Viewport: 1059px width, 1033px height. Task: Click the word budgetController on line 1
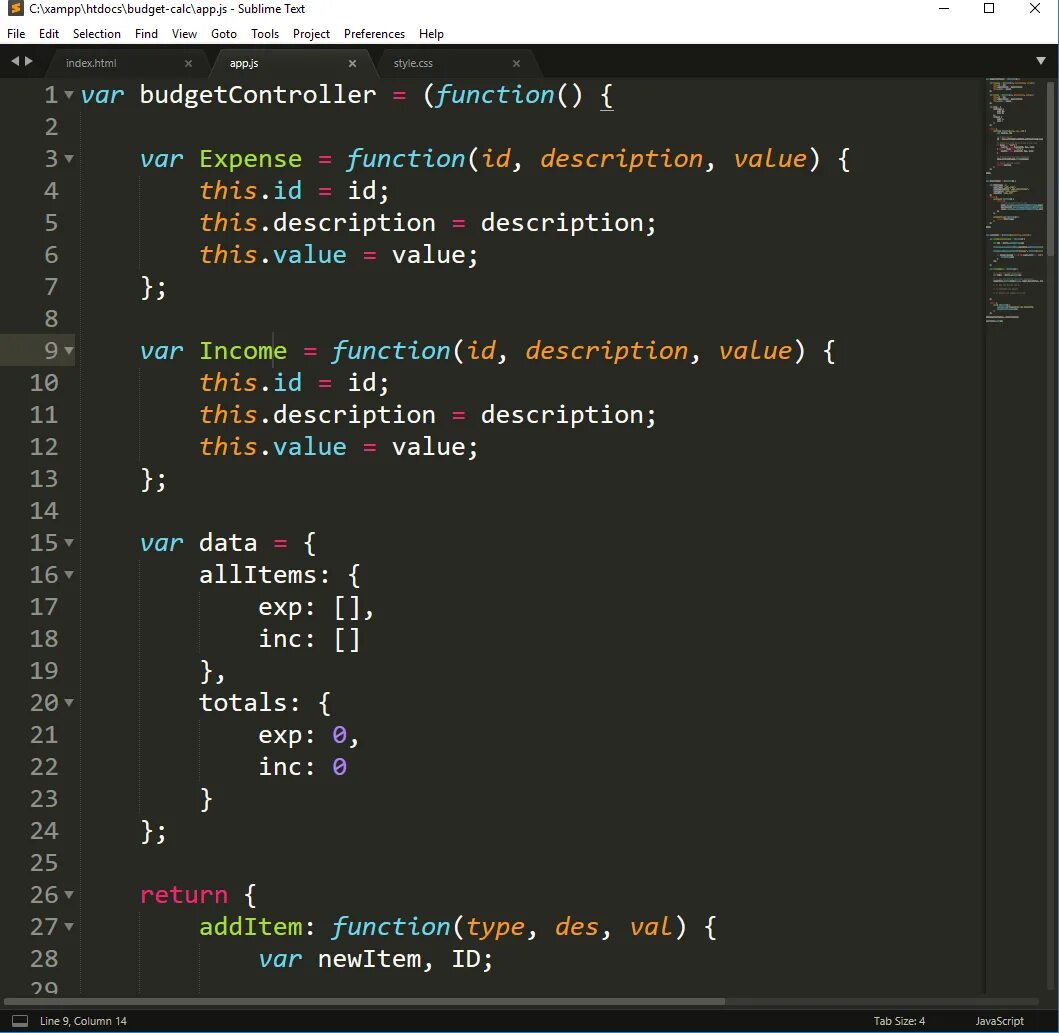tap(257, 95)
